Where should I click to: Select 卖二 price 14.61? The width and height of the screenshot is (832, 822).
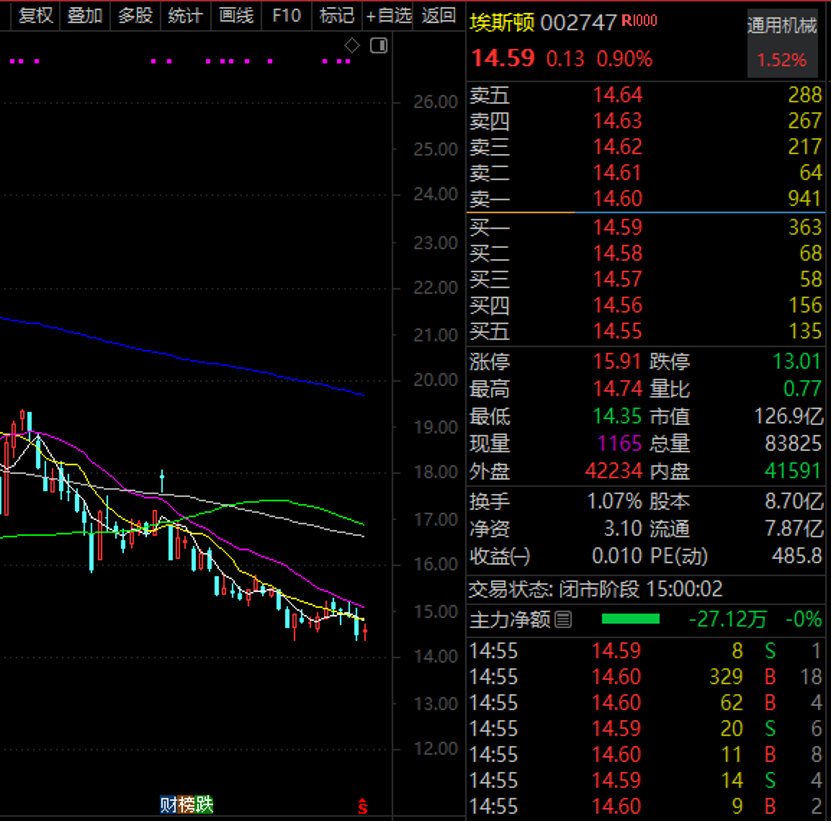[618, 173]
